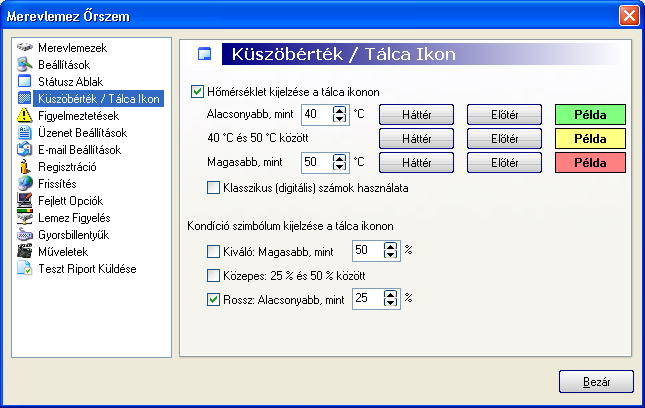Click the info icon beside Regisztráció
Viewport: 645px width, 408px height.
pyautogui.click(x=25, y=167)
